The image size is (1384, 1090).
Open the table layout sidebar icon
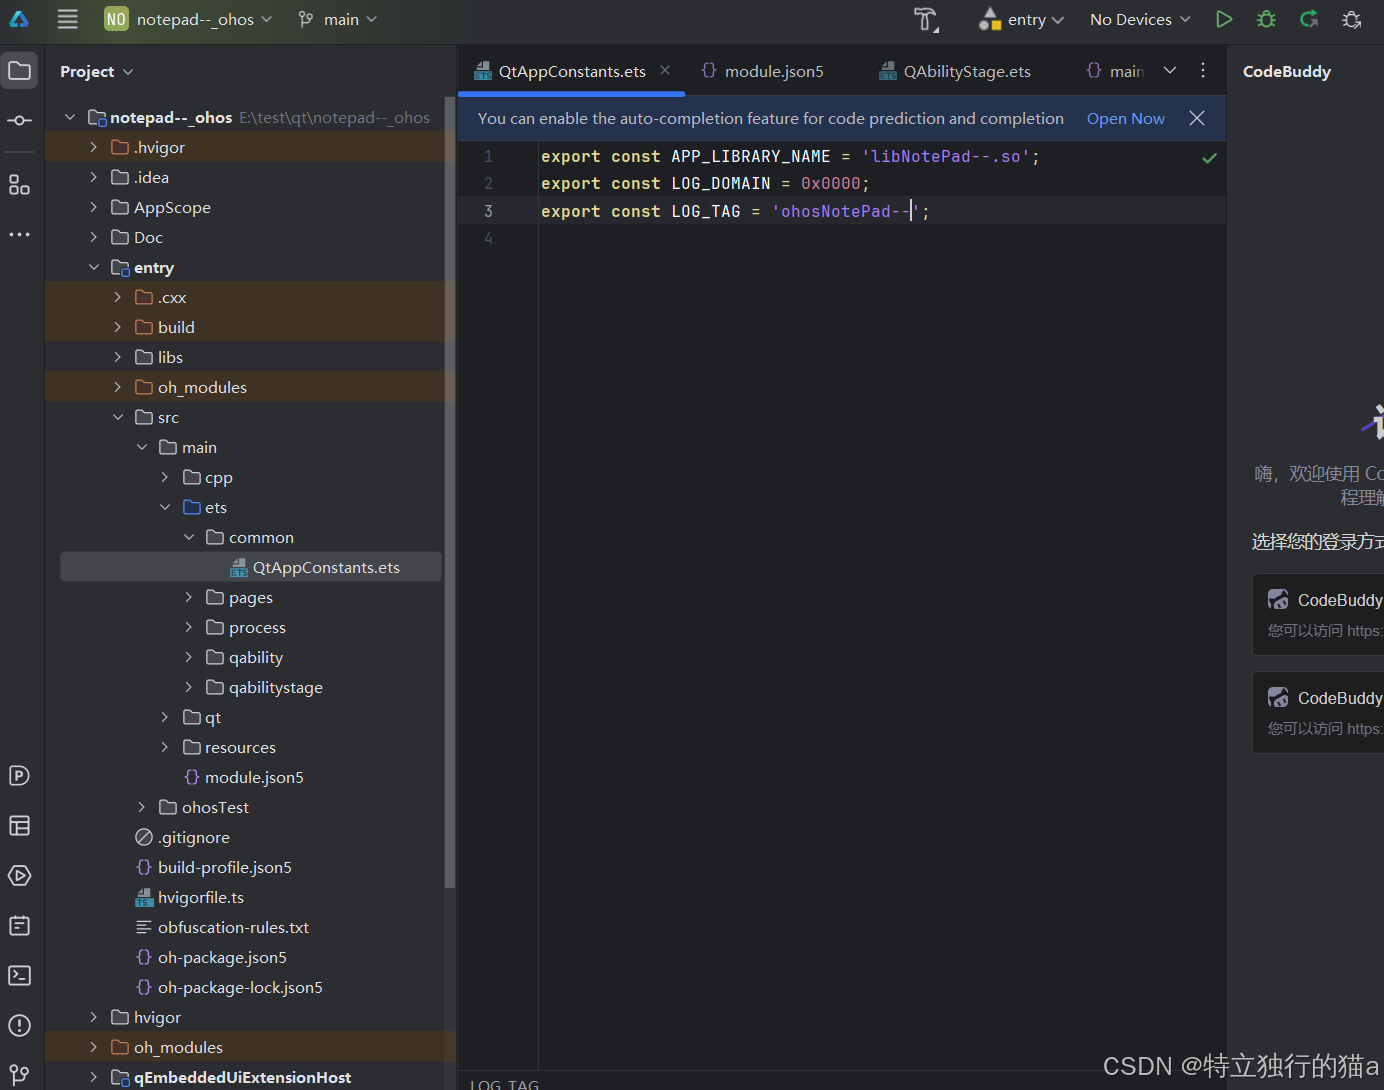pos(19,826)
